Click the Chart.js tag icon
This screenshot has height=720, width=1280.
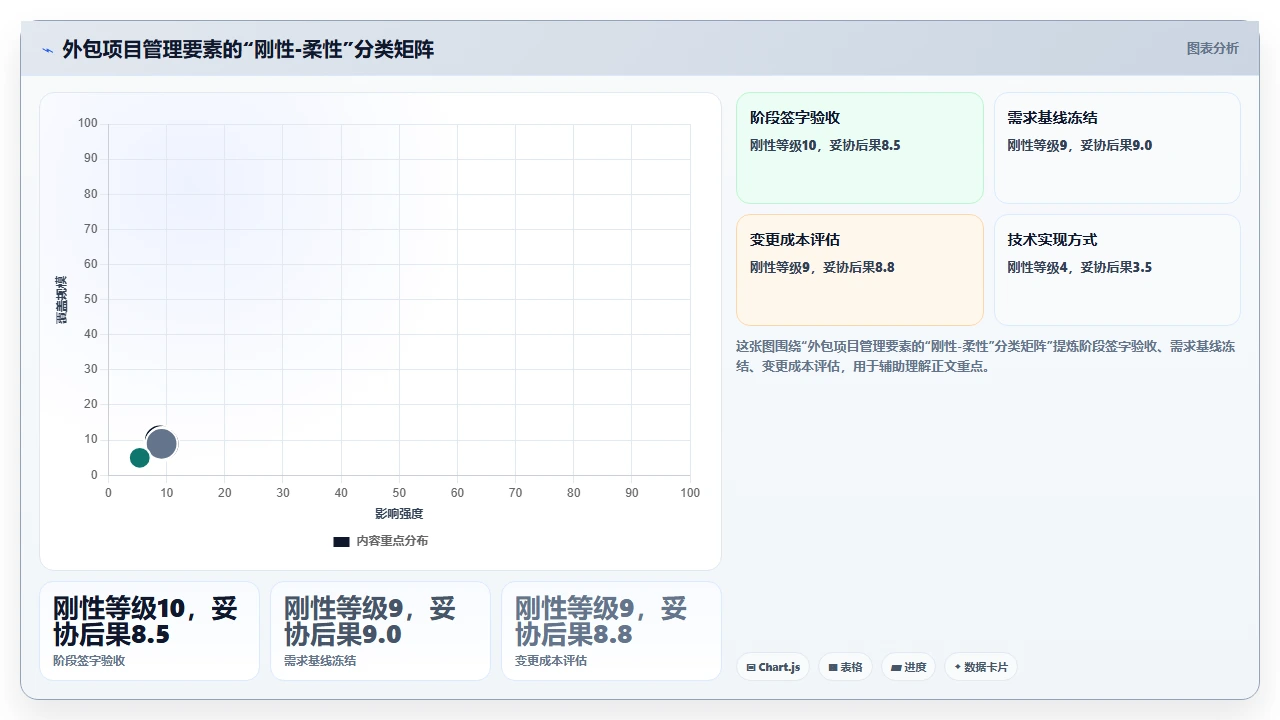pos(750,667)
